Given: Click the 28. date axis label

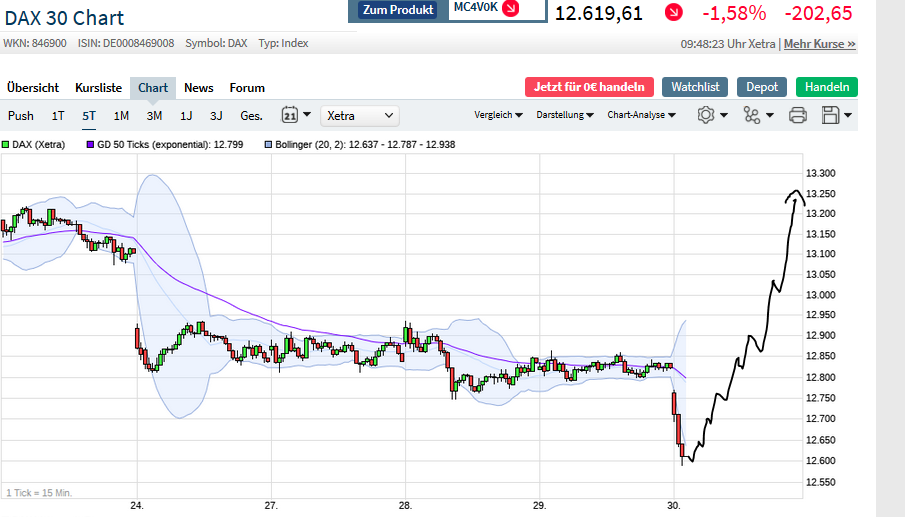Looking at the screenshot, I should [x=405, y=505].
